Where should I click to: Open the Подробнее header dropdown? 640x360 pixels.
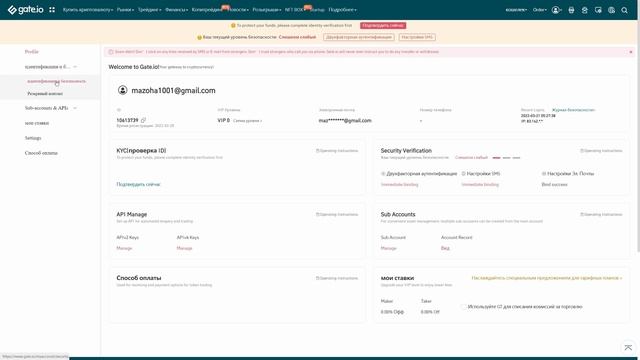pos(342,10)
